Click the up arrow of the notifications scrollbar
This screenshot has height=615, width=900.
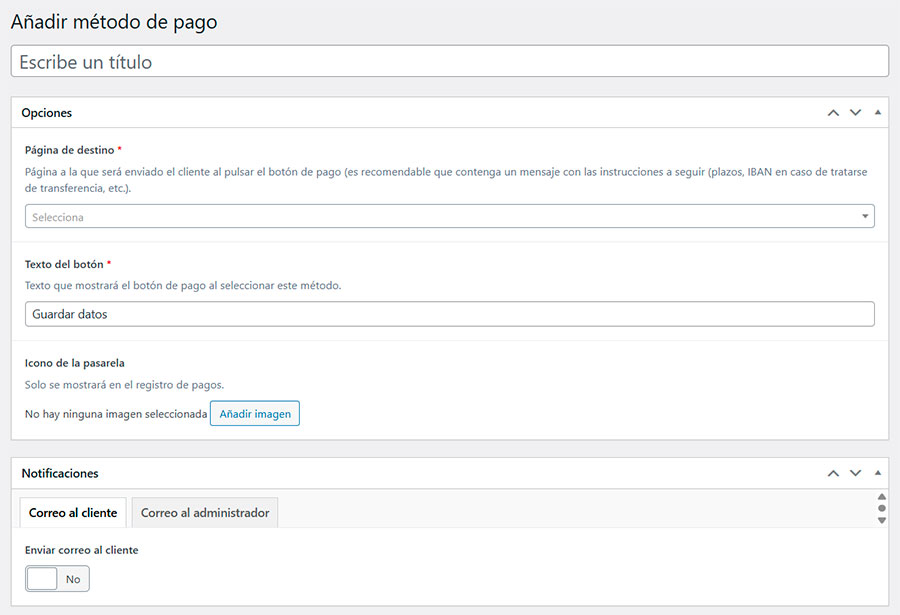[881, 497]
